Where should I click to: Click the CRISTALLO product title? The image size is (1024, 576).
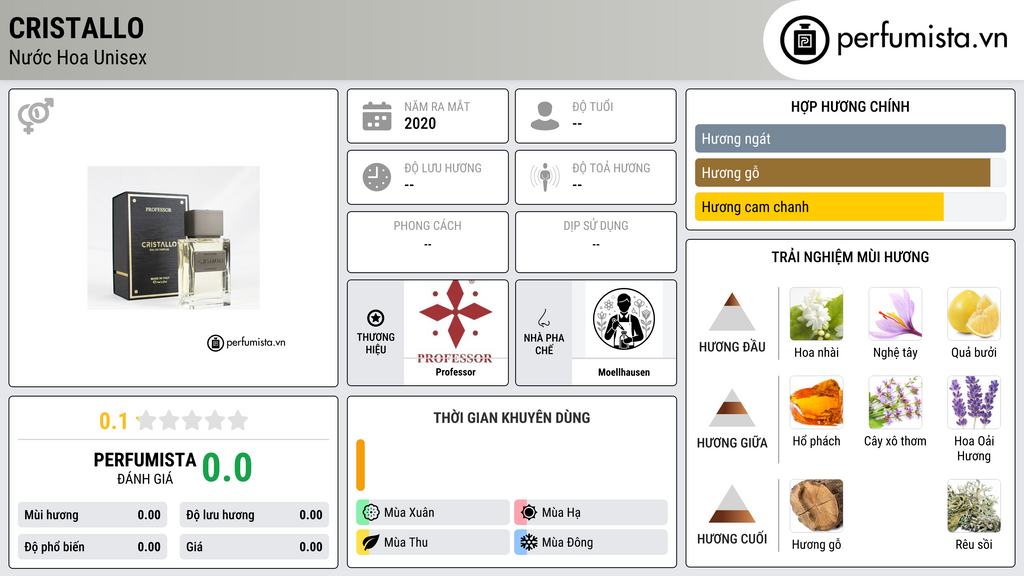click(76, 28)
